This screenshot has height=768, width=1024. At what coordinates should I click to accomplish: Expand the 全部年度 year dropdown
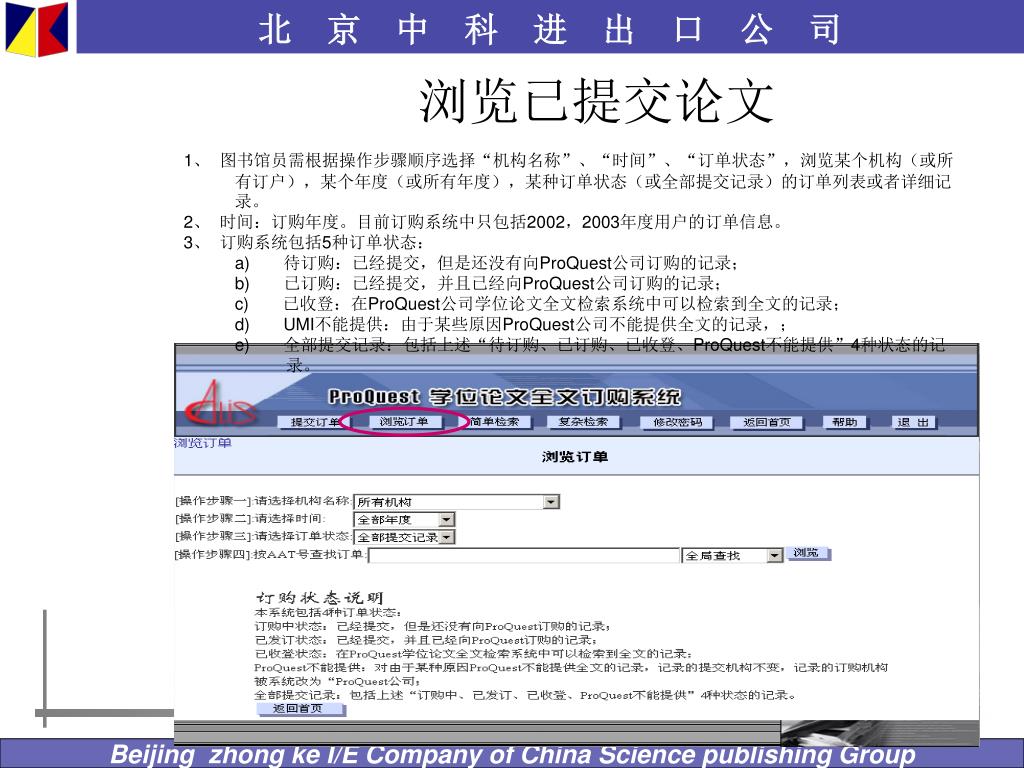(446, 520)
